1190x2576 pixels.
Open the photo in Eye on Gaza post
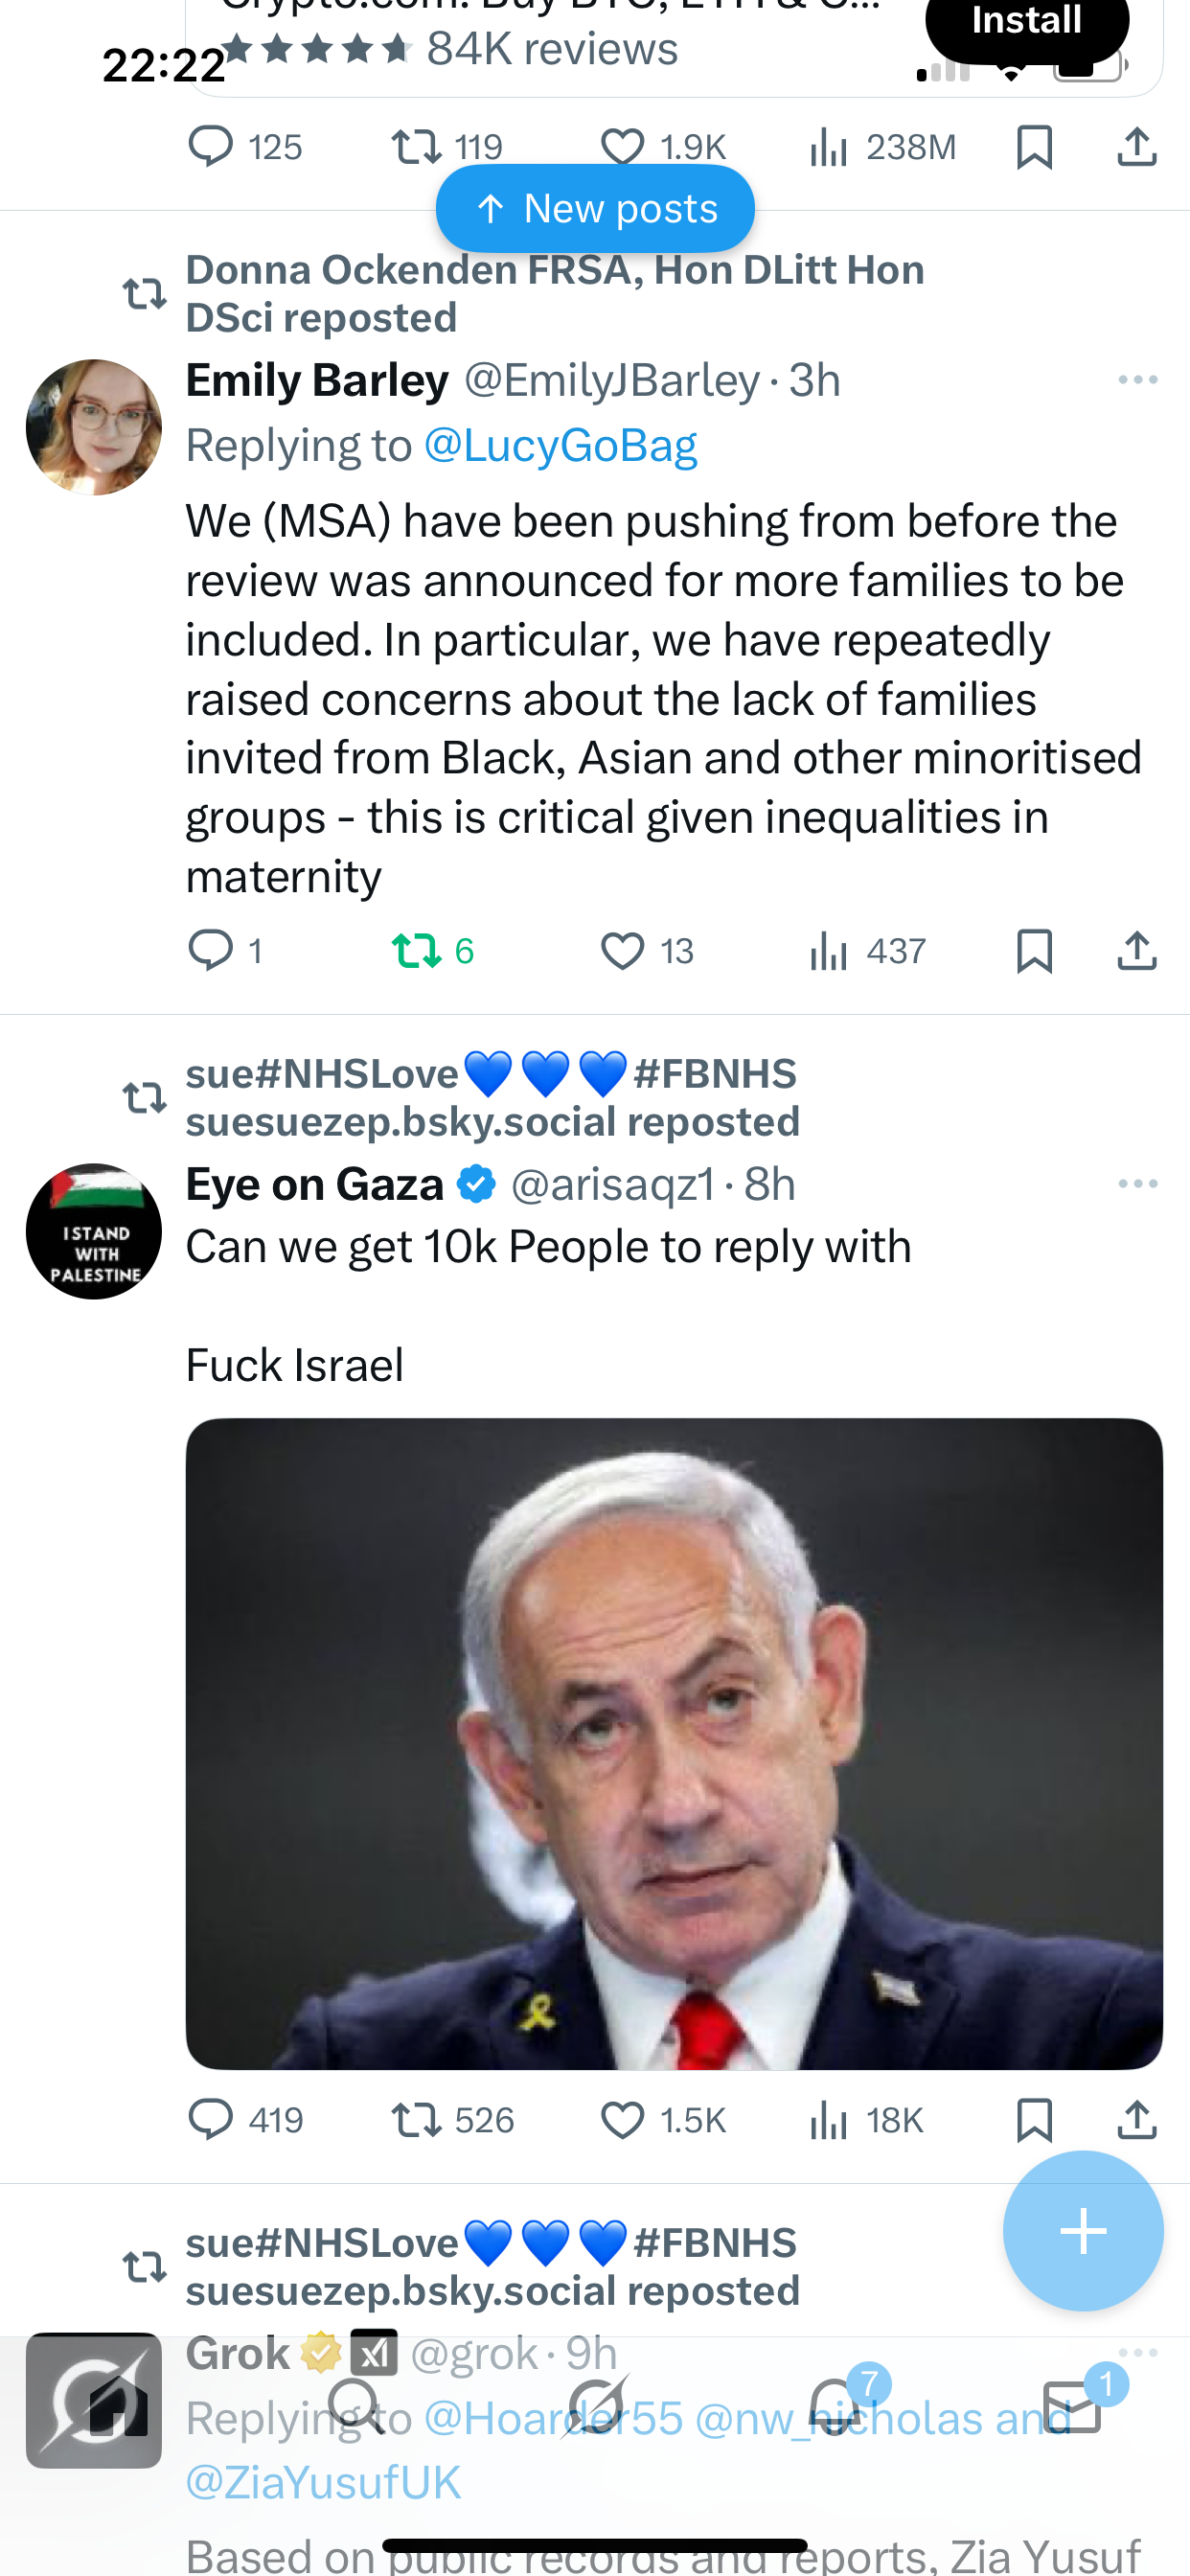point(674,1743)
